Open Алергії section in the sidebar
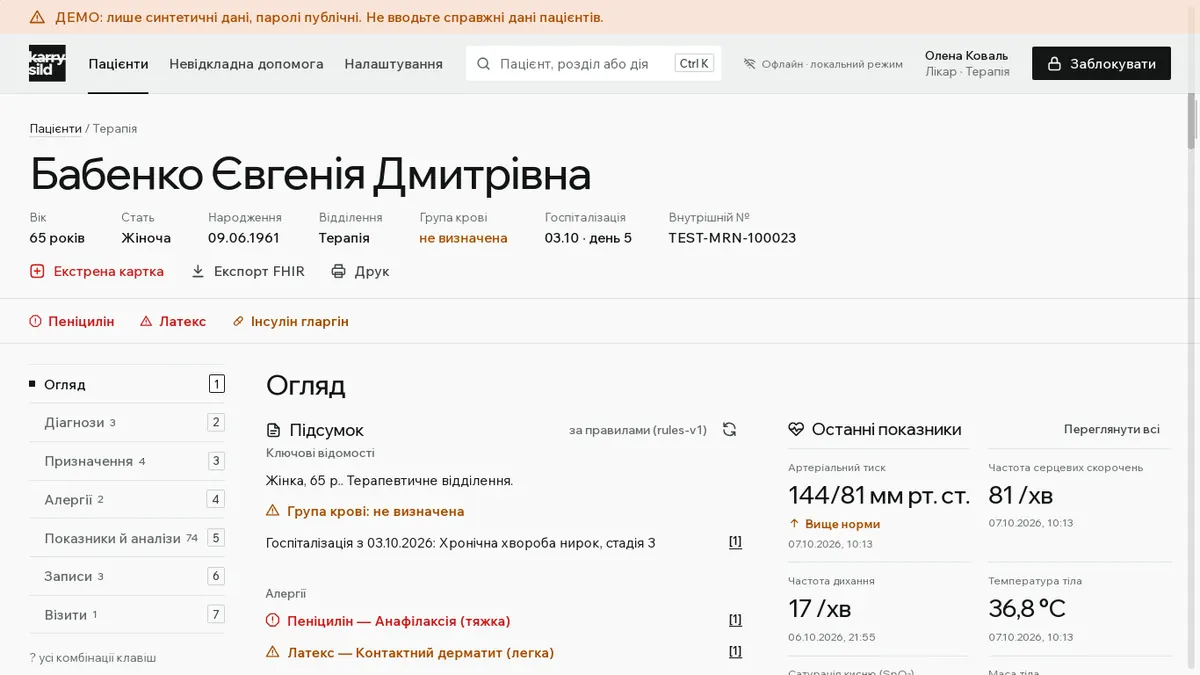Image resolution: width=1200 pixels, height=675 pixels. pos(127,499)
